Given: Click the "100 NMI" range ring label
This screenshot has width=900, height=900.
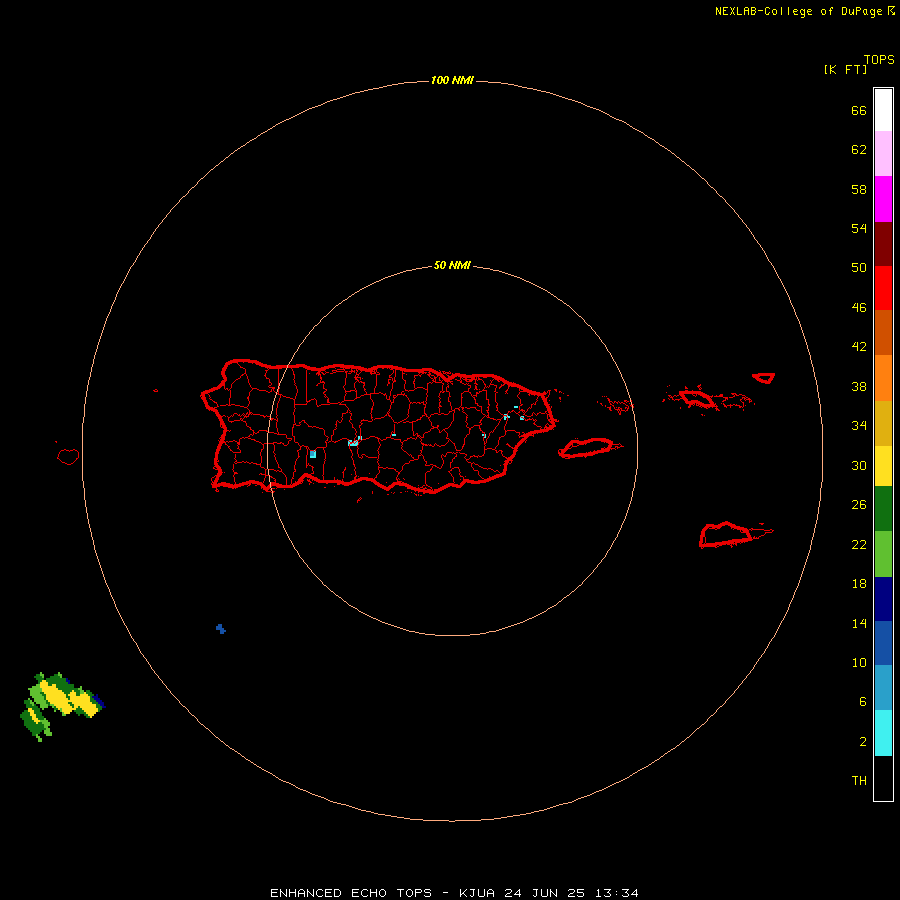Looking at the screenshot, I should click(x=452, y=80).
